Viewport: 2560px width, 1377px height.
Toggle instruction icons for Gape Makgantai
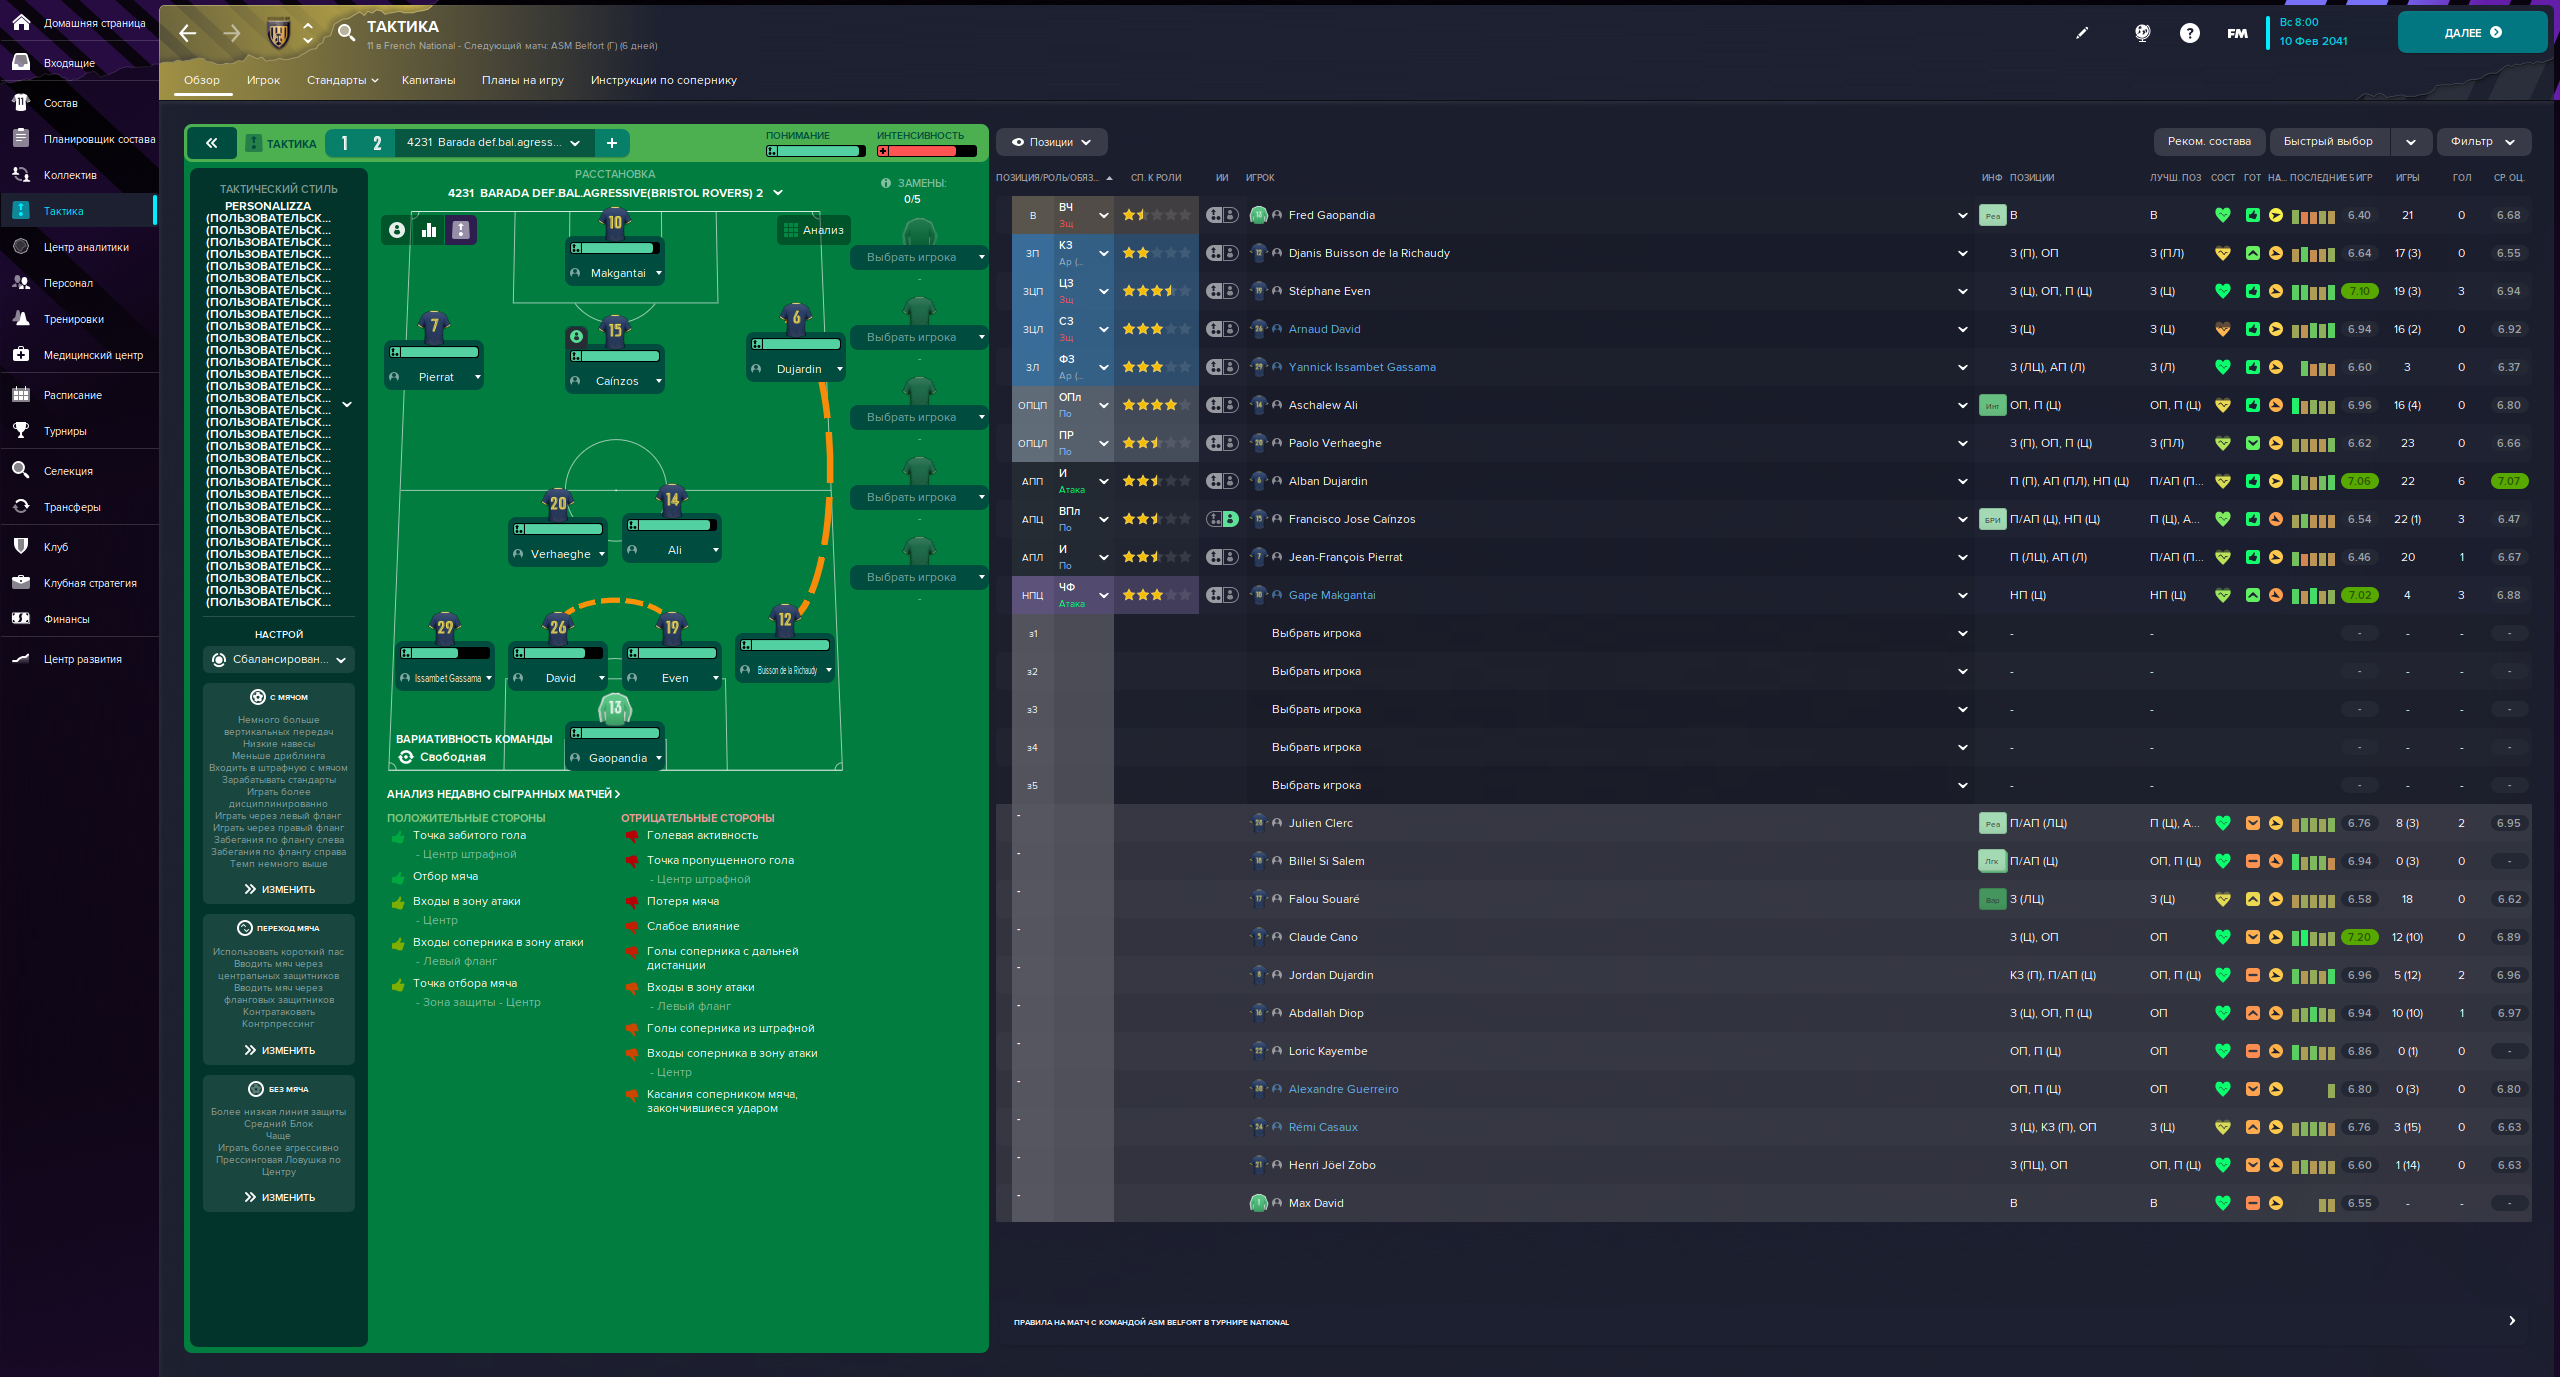(1222, 595)
